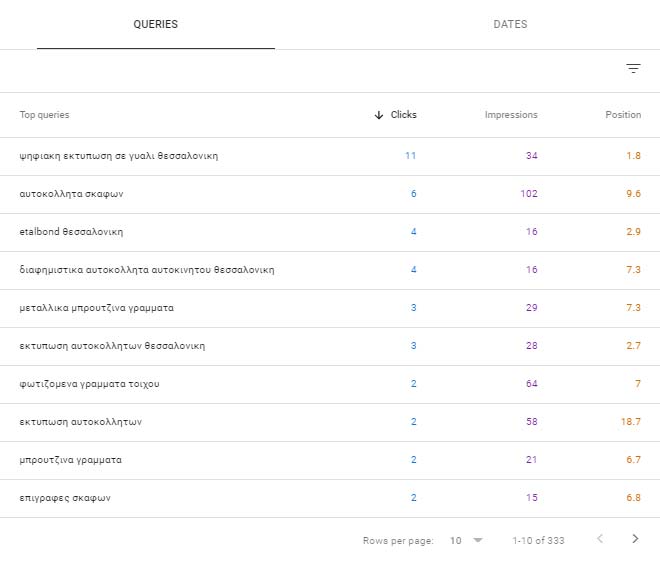Viewport: 660px width, 562px height.
Task: Select query 'ψηφιακη εκτυπωση σε γυαλι θεσσαλονικη'
Action: 119,156
